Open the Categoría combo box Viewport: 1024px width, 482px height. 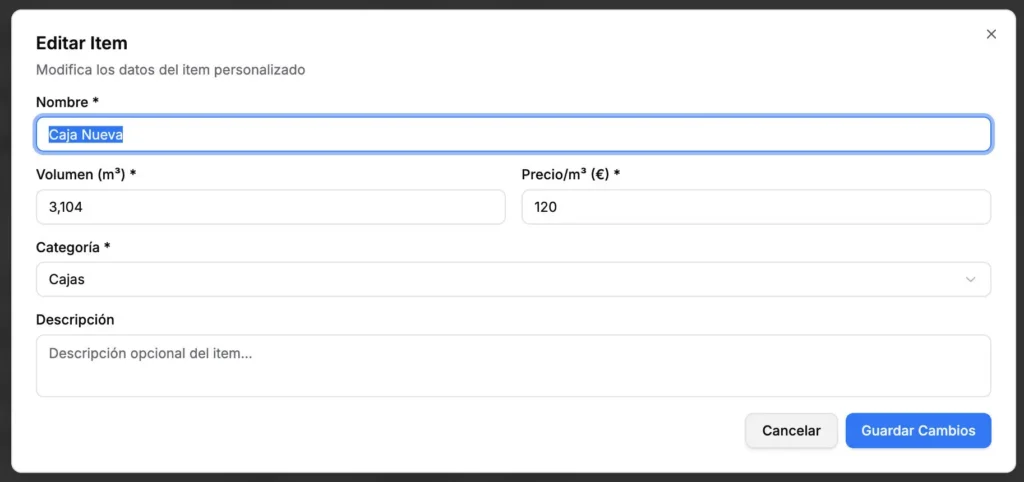[513, 279]
